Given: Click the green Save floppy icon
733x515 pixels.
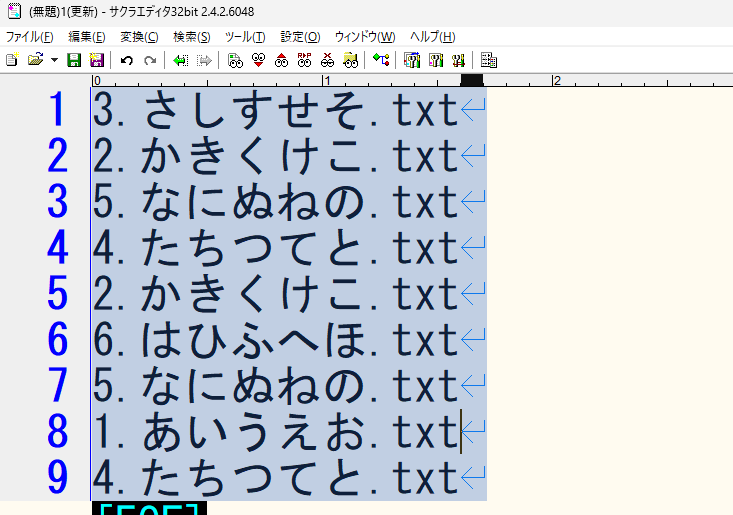Looking at the screenshot, I should 74,60.
